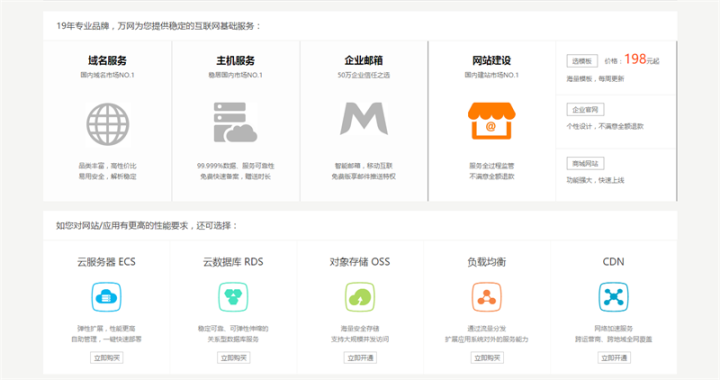Click the 企业官网 button
Viewport: 720px width, 380px height.
click(585, 110)
